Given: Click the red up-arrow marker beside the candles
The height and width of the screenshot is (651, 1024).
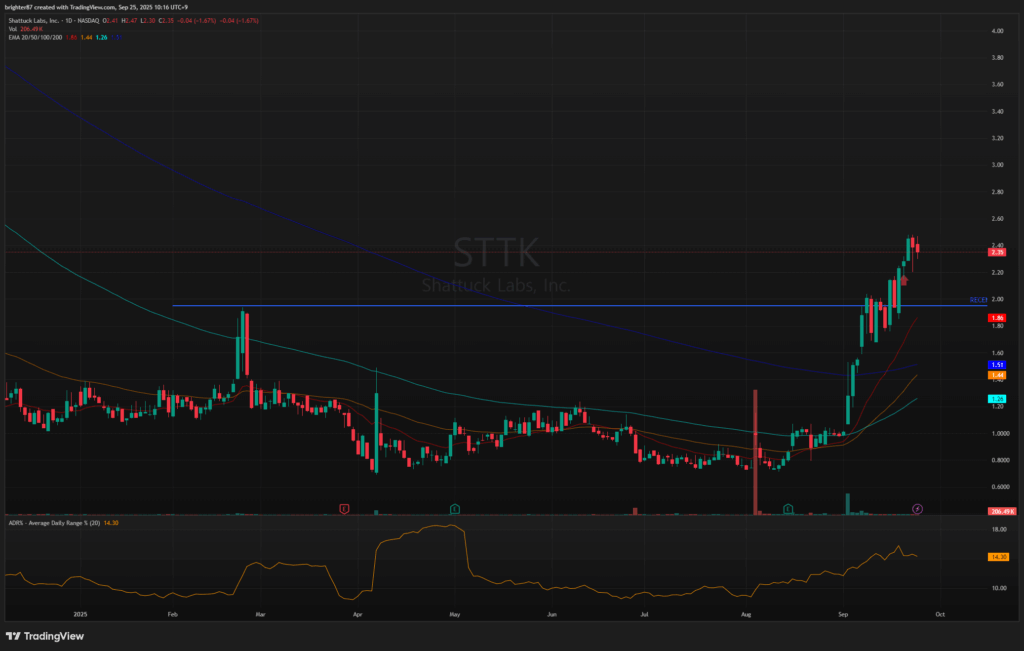Looking at the screenshot, I should [x=904, y=280].
